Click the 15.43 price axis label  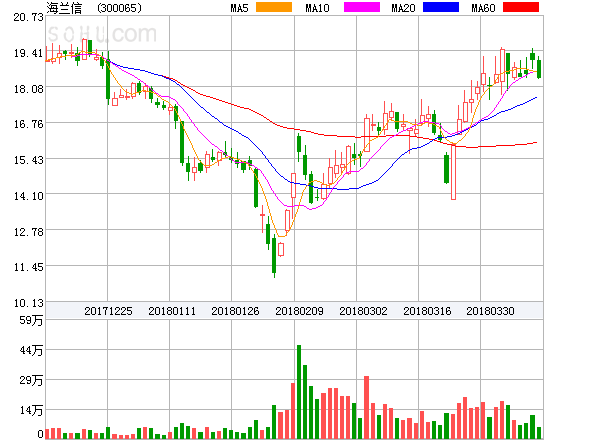28,160
